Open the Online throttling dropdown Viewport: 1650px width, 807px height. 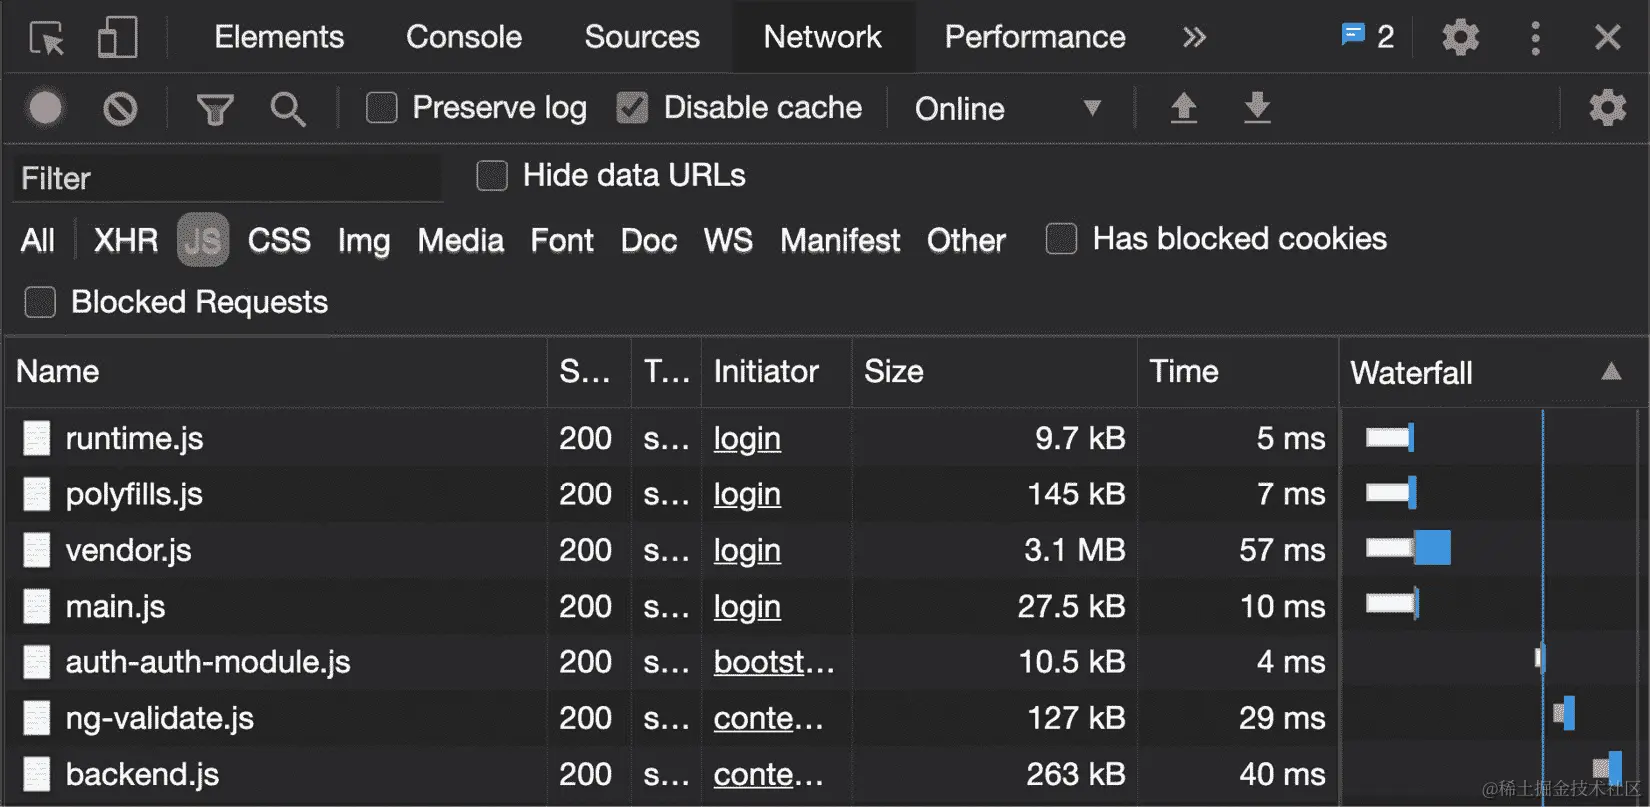(x=1008, y=108)
